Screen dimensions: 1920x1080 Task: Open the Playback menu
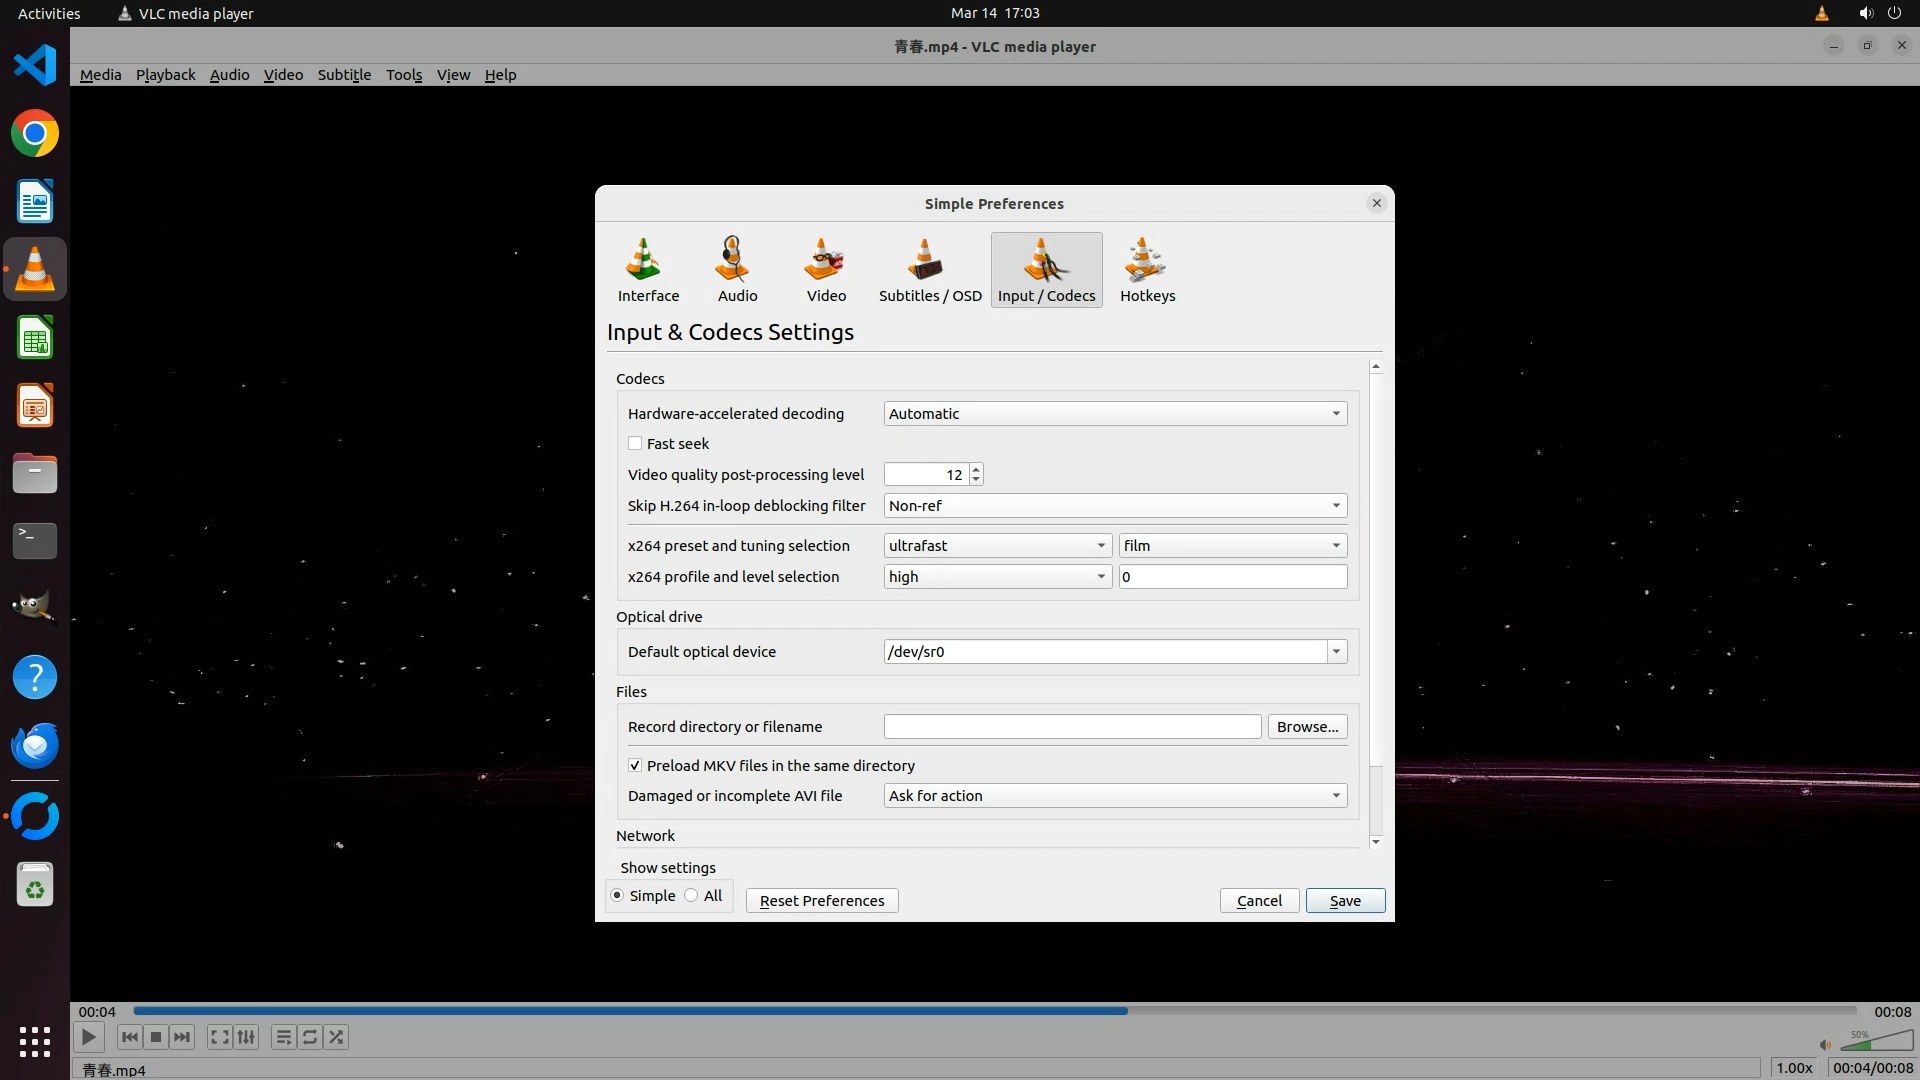point(165,75)
